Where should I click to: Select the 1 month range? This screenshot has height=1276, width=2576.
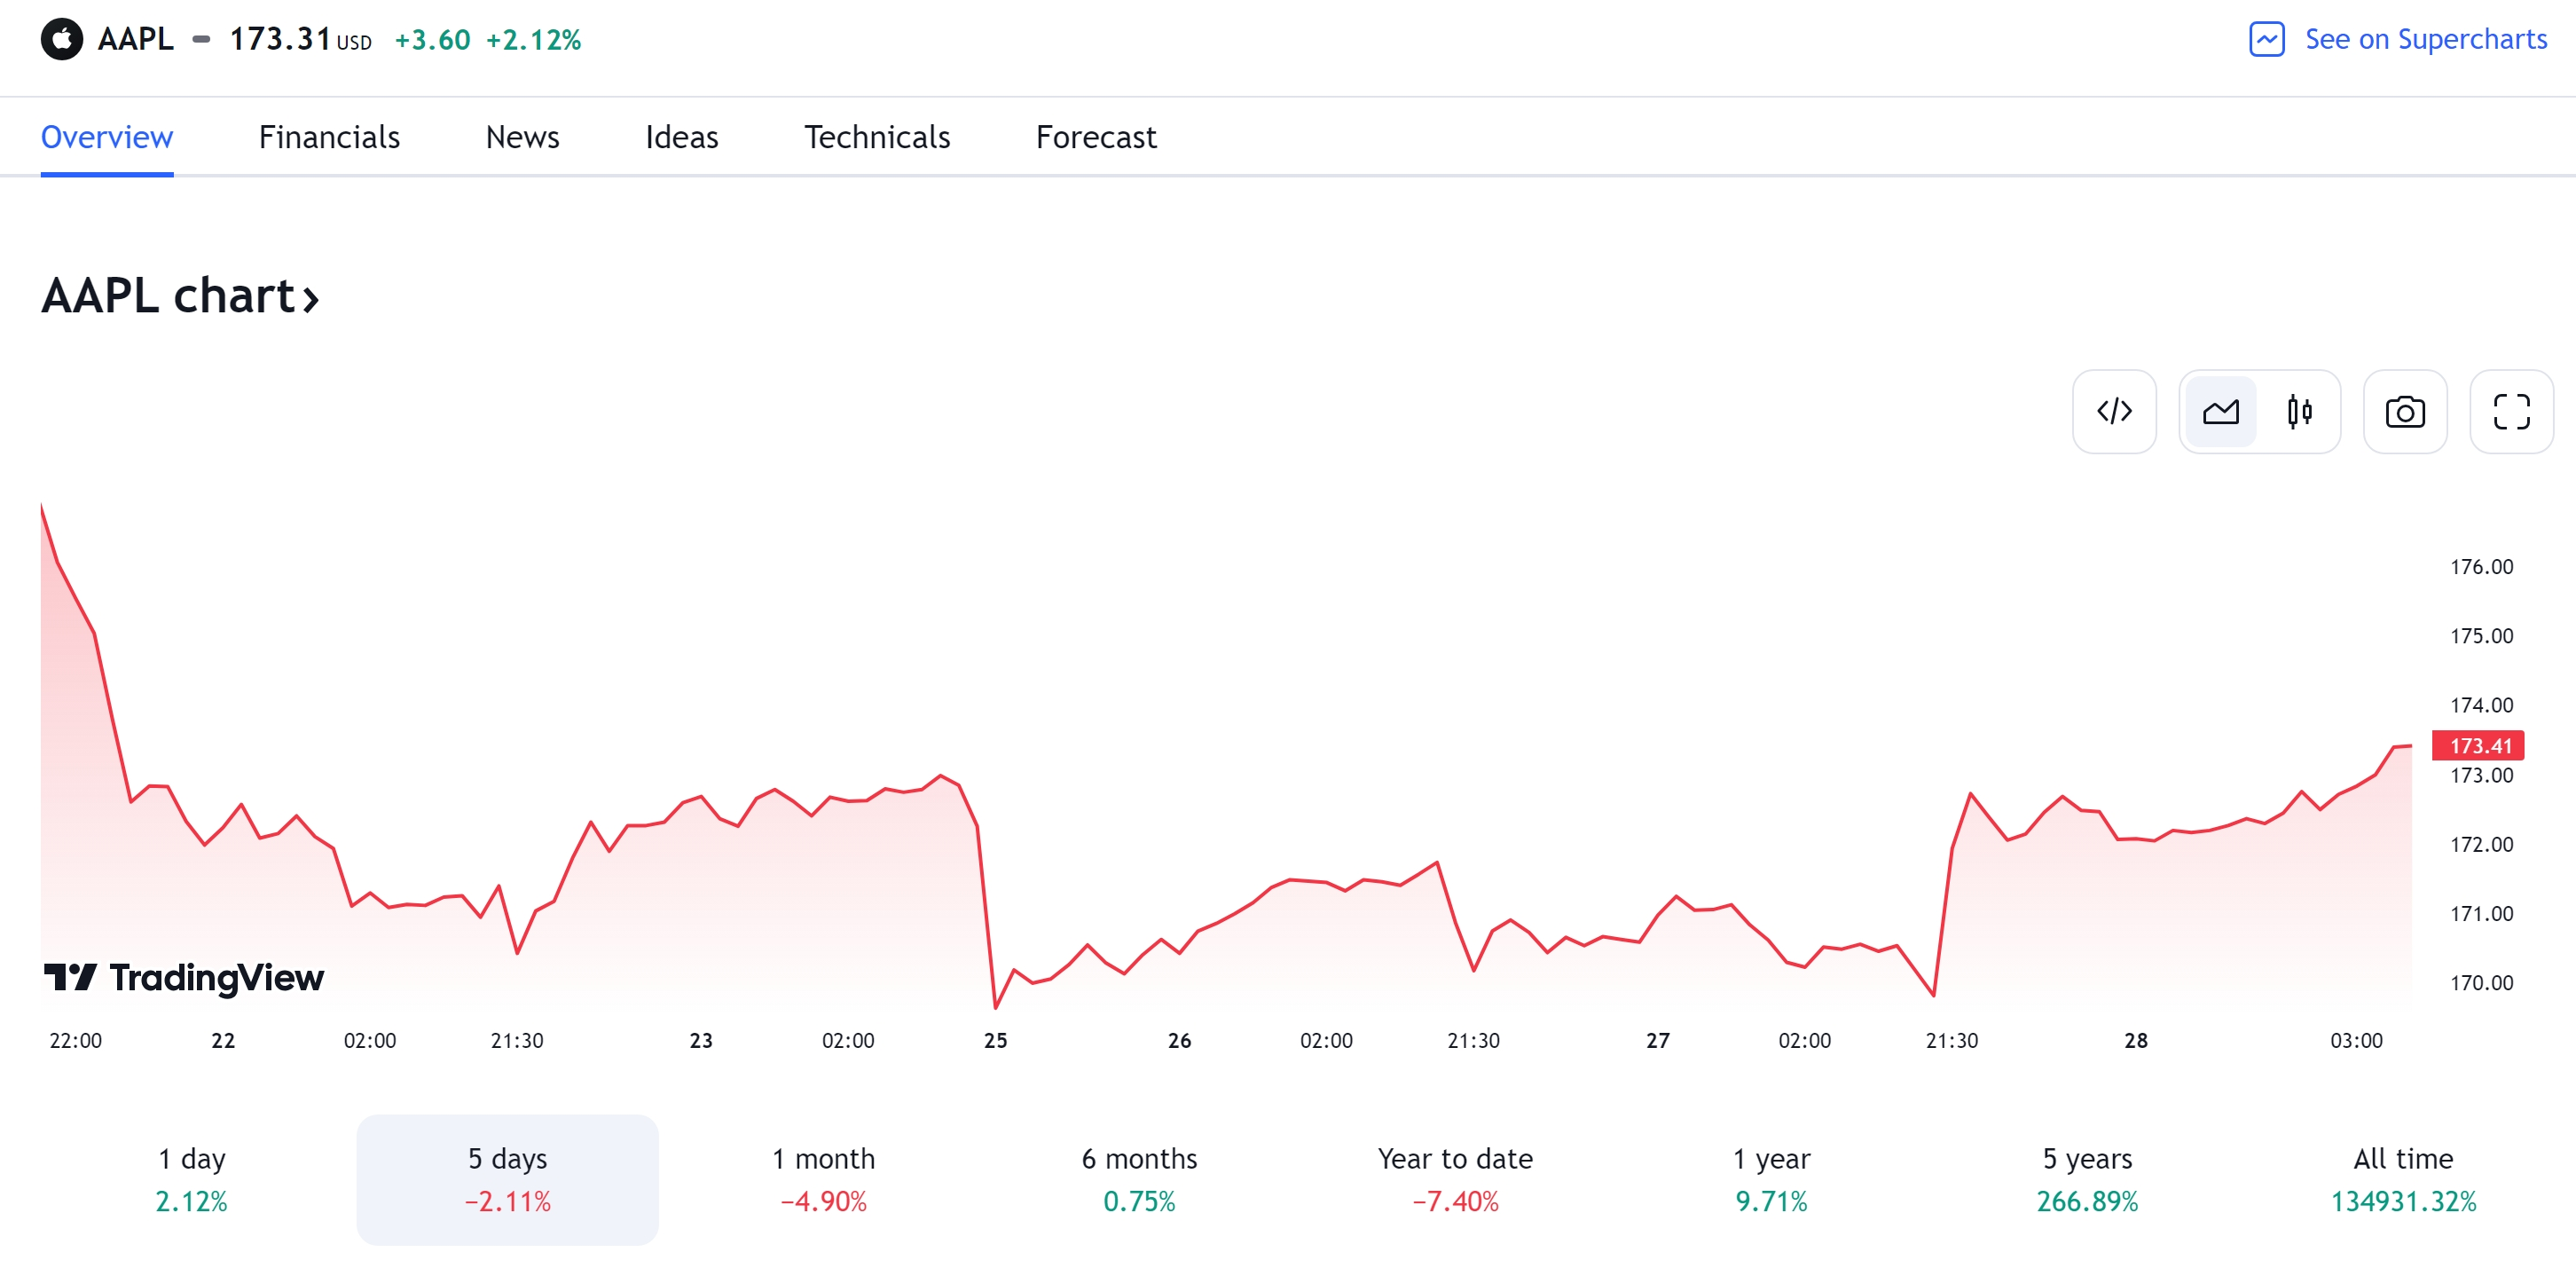click(822, 1178)
